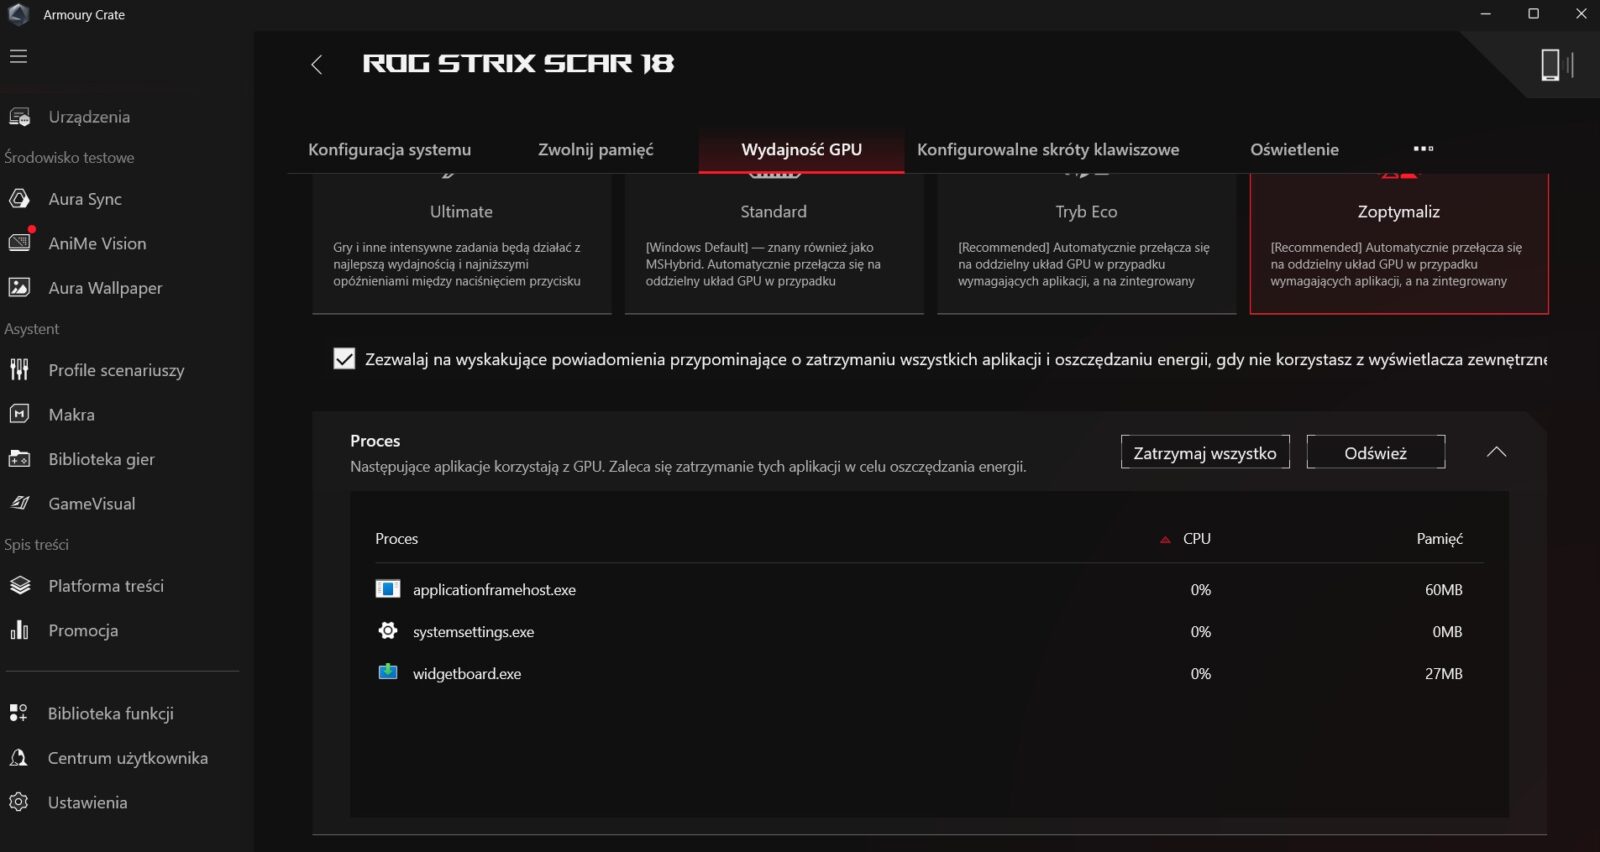Click the GameVisual sidebar icon
The height and width of the screenshot is (852, 1600).
coord(20,504)
